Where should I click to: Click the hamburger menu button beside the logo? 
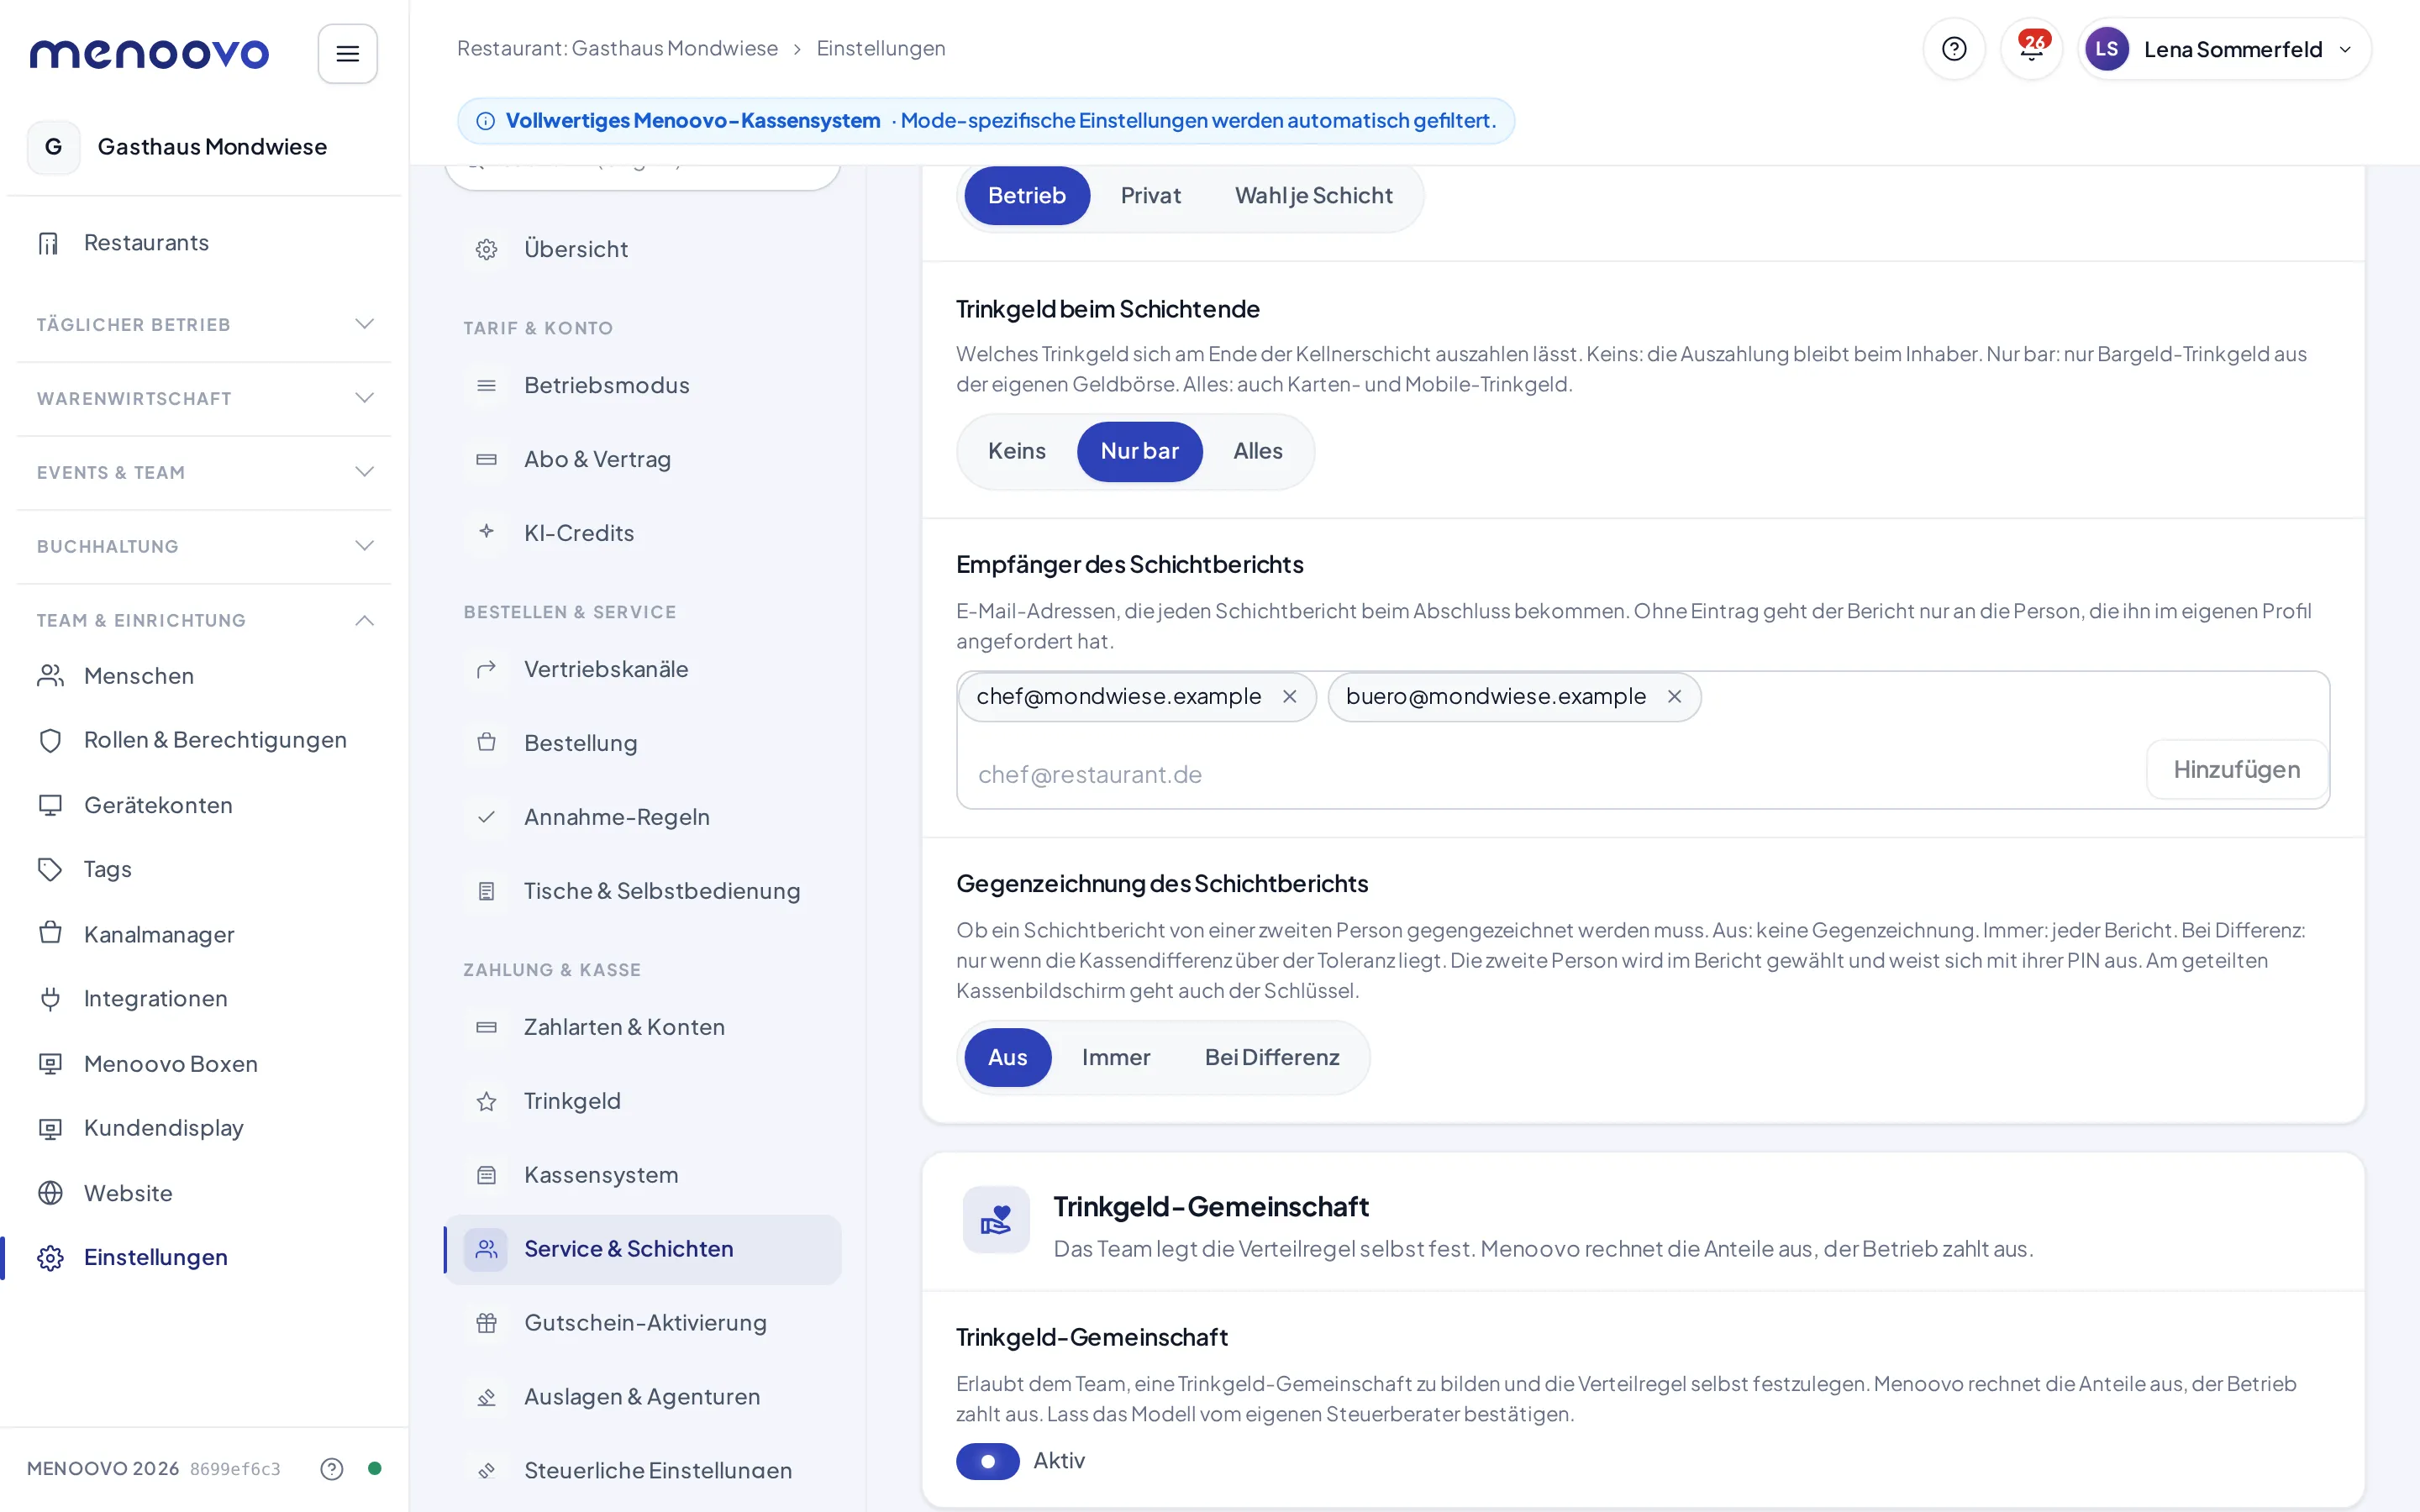(347, 54)
